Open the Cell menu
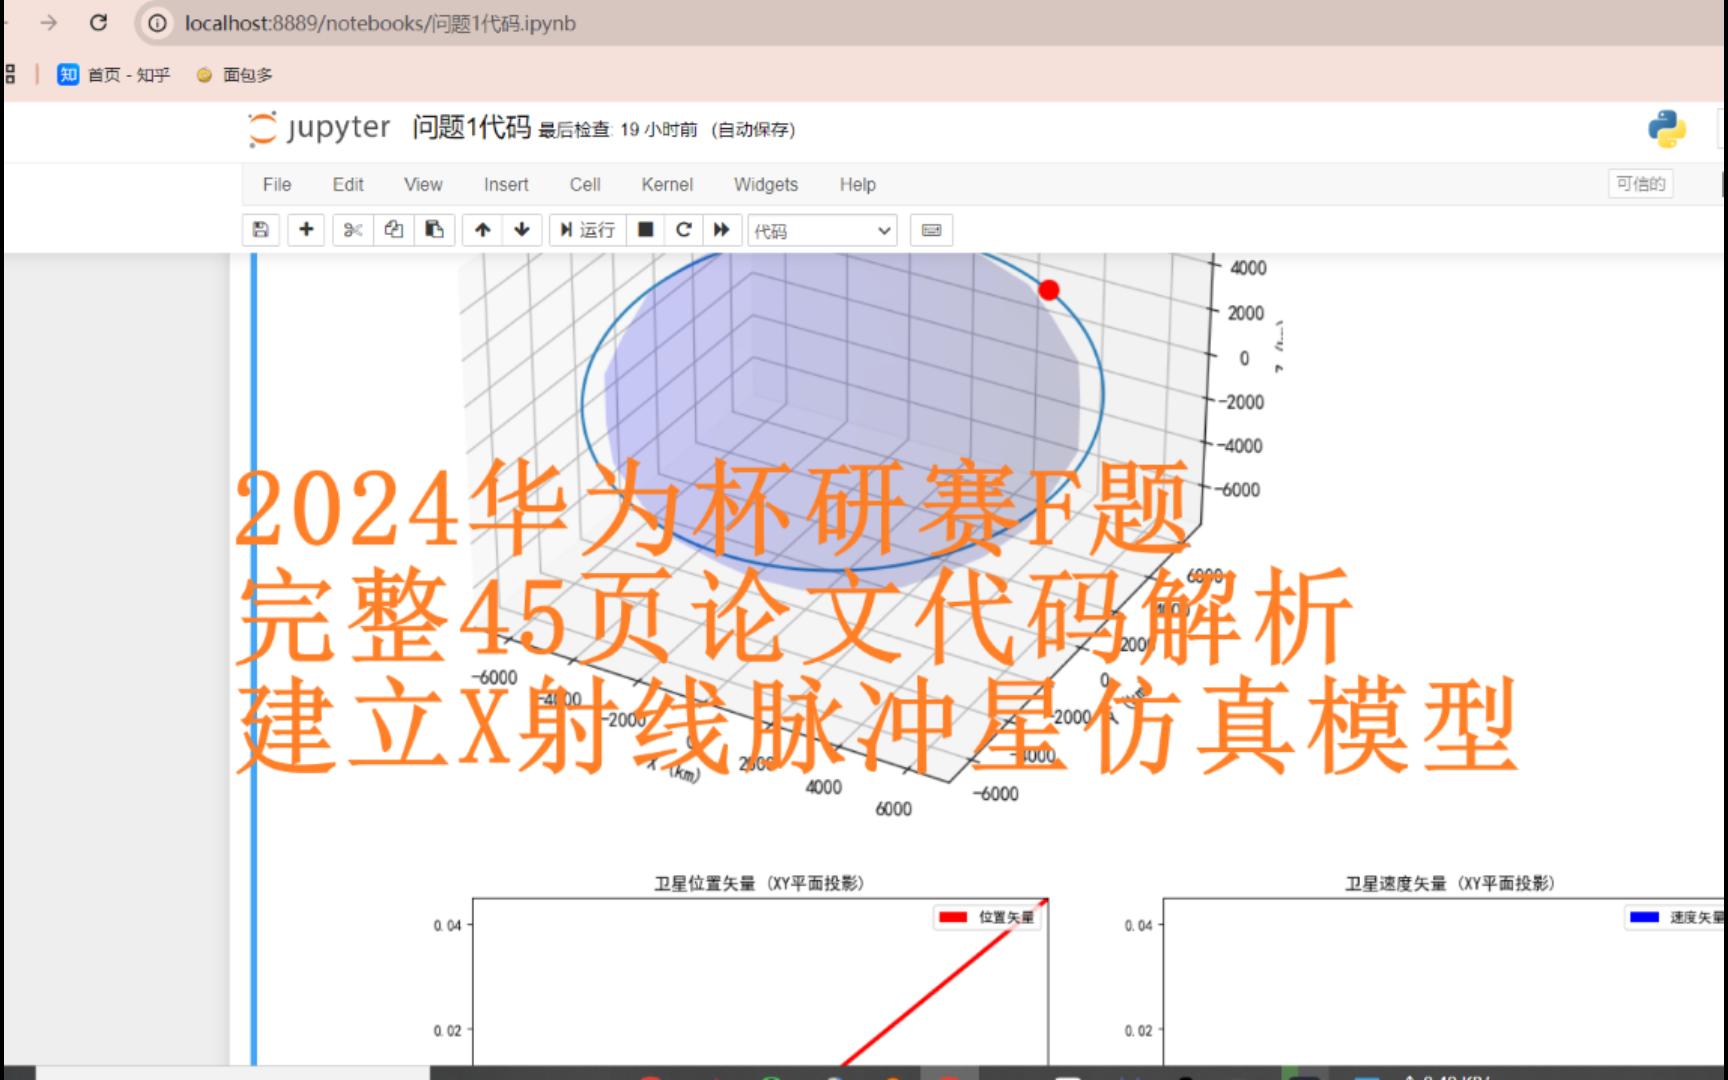The height and width of the screenshot is (1080, 1728). [585, 184]
